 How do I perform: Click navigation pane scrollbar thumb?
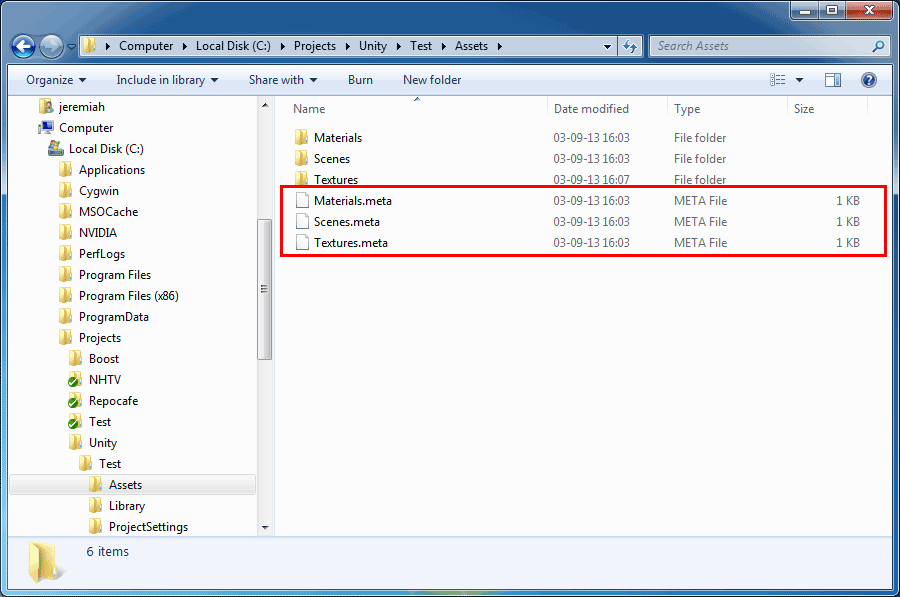tap(265, 289)
